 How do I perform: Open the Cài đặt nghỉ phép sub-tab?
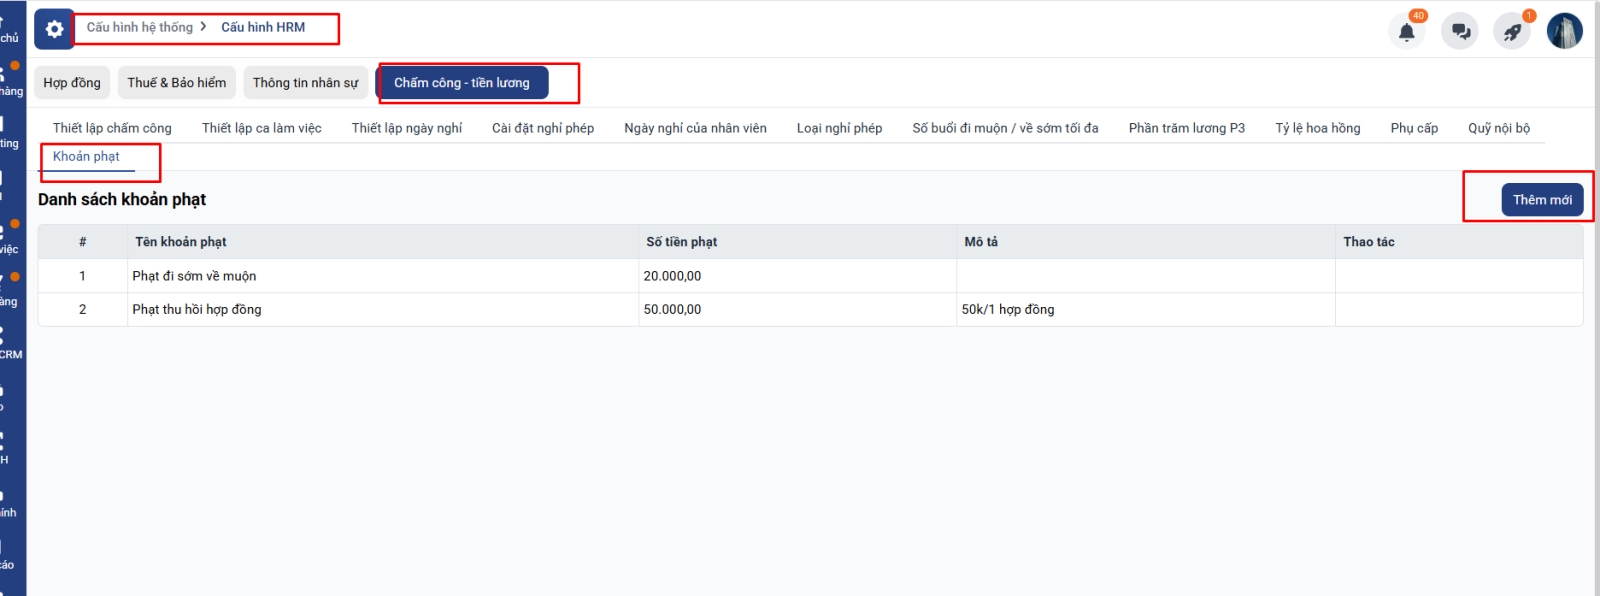coord(543,128)
